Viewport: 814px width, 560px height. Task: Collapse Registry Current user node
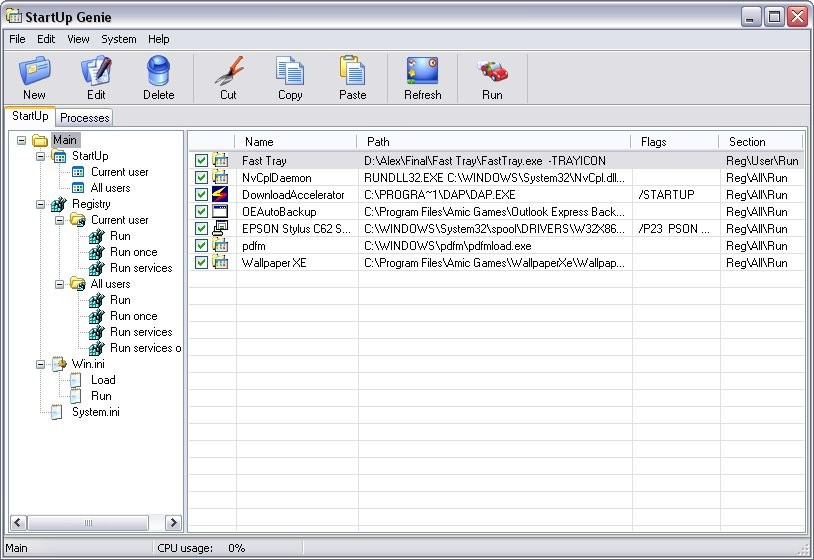pyautogui.click(x=60, y=220)
